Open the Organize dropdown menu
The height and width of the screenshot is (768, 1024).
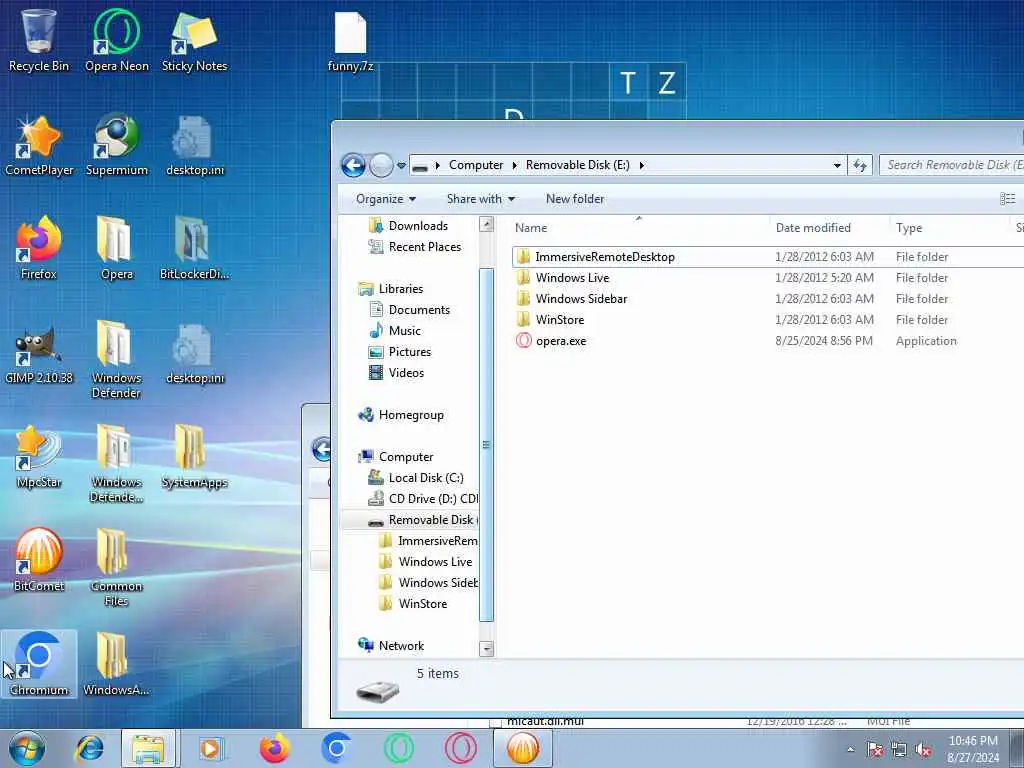tap(385, 199)
